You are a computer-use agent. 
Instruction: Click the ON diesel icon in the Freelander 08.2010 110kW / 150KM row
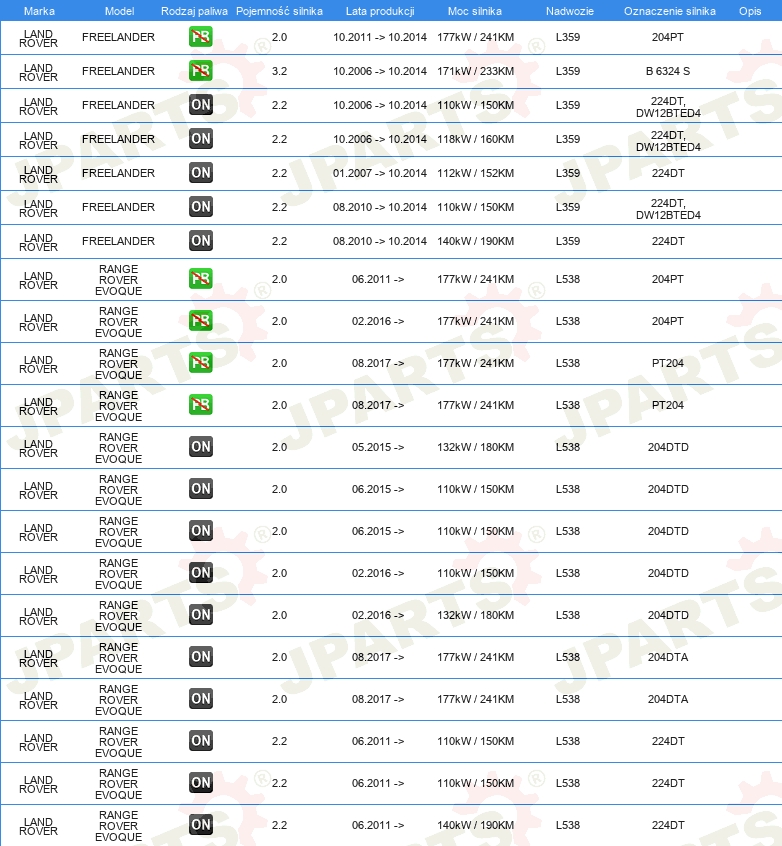(x=201, y=207)
